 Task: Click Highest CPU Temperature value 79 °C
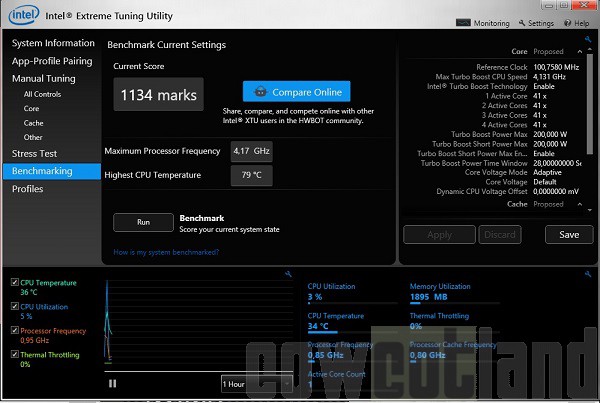coord(251,175)
